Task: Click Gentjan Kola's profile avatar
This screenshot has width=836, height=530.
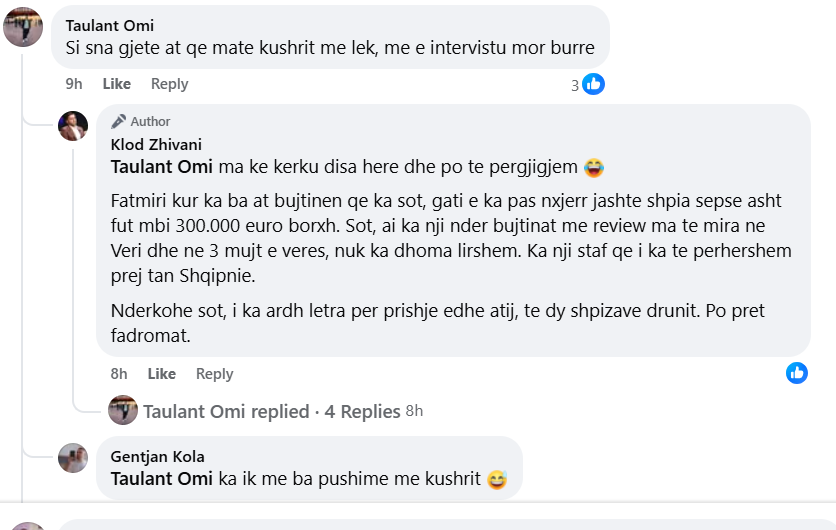Action: click(73, 457)
